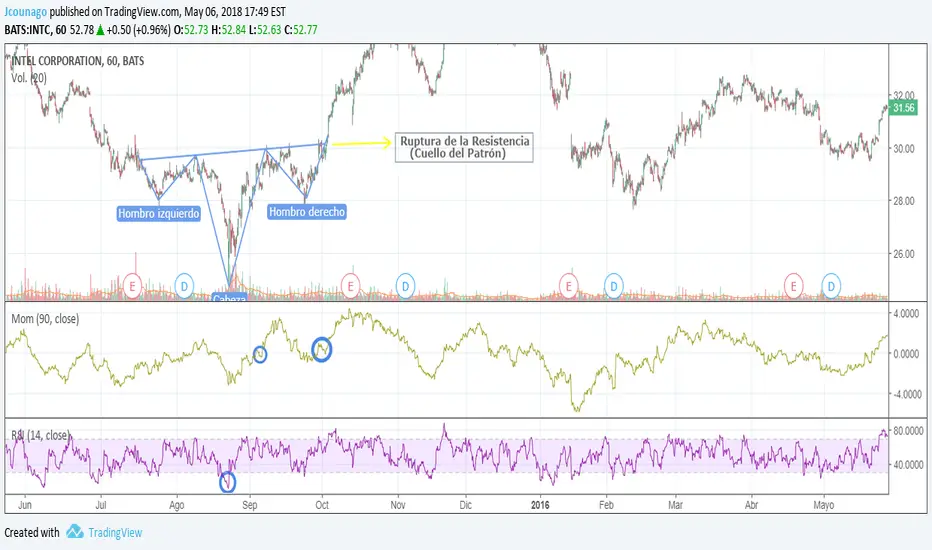This screenshot has height=550, width=932.
Task: Click the 4.0000 momentum axis label
Action: (x=906, y=313)
